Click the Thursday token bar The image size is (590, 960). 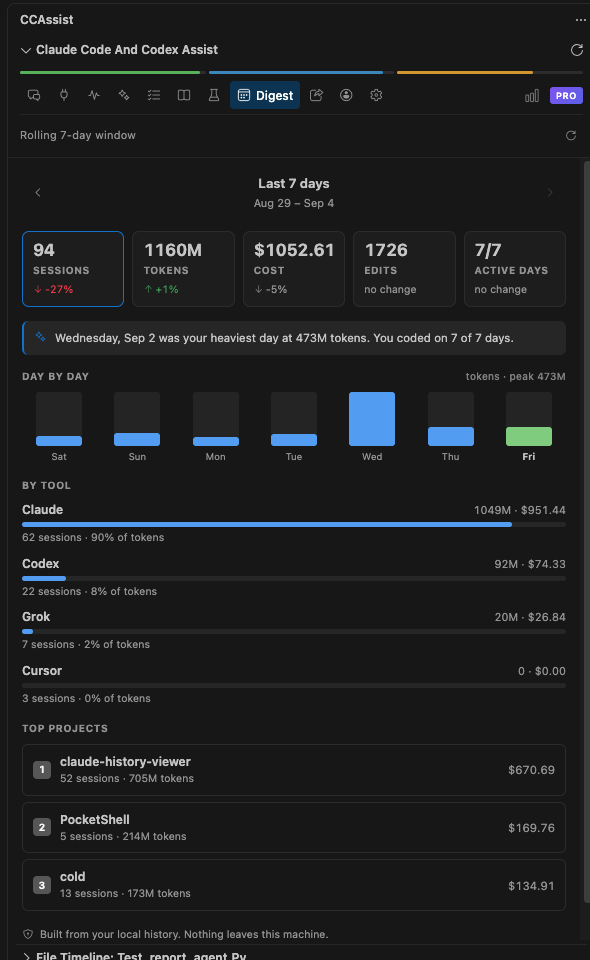click(x=450, y=436)
